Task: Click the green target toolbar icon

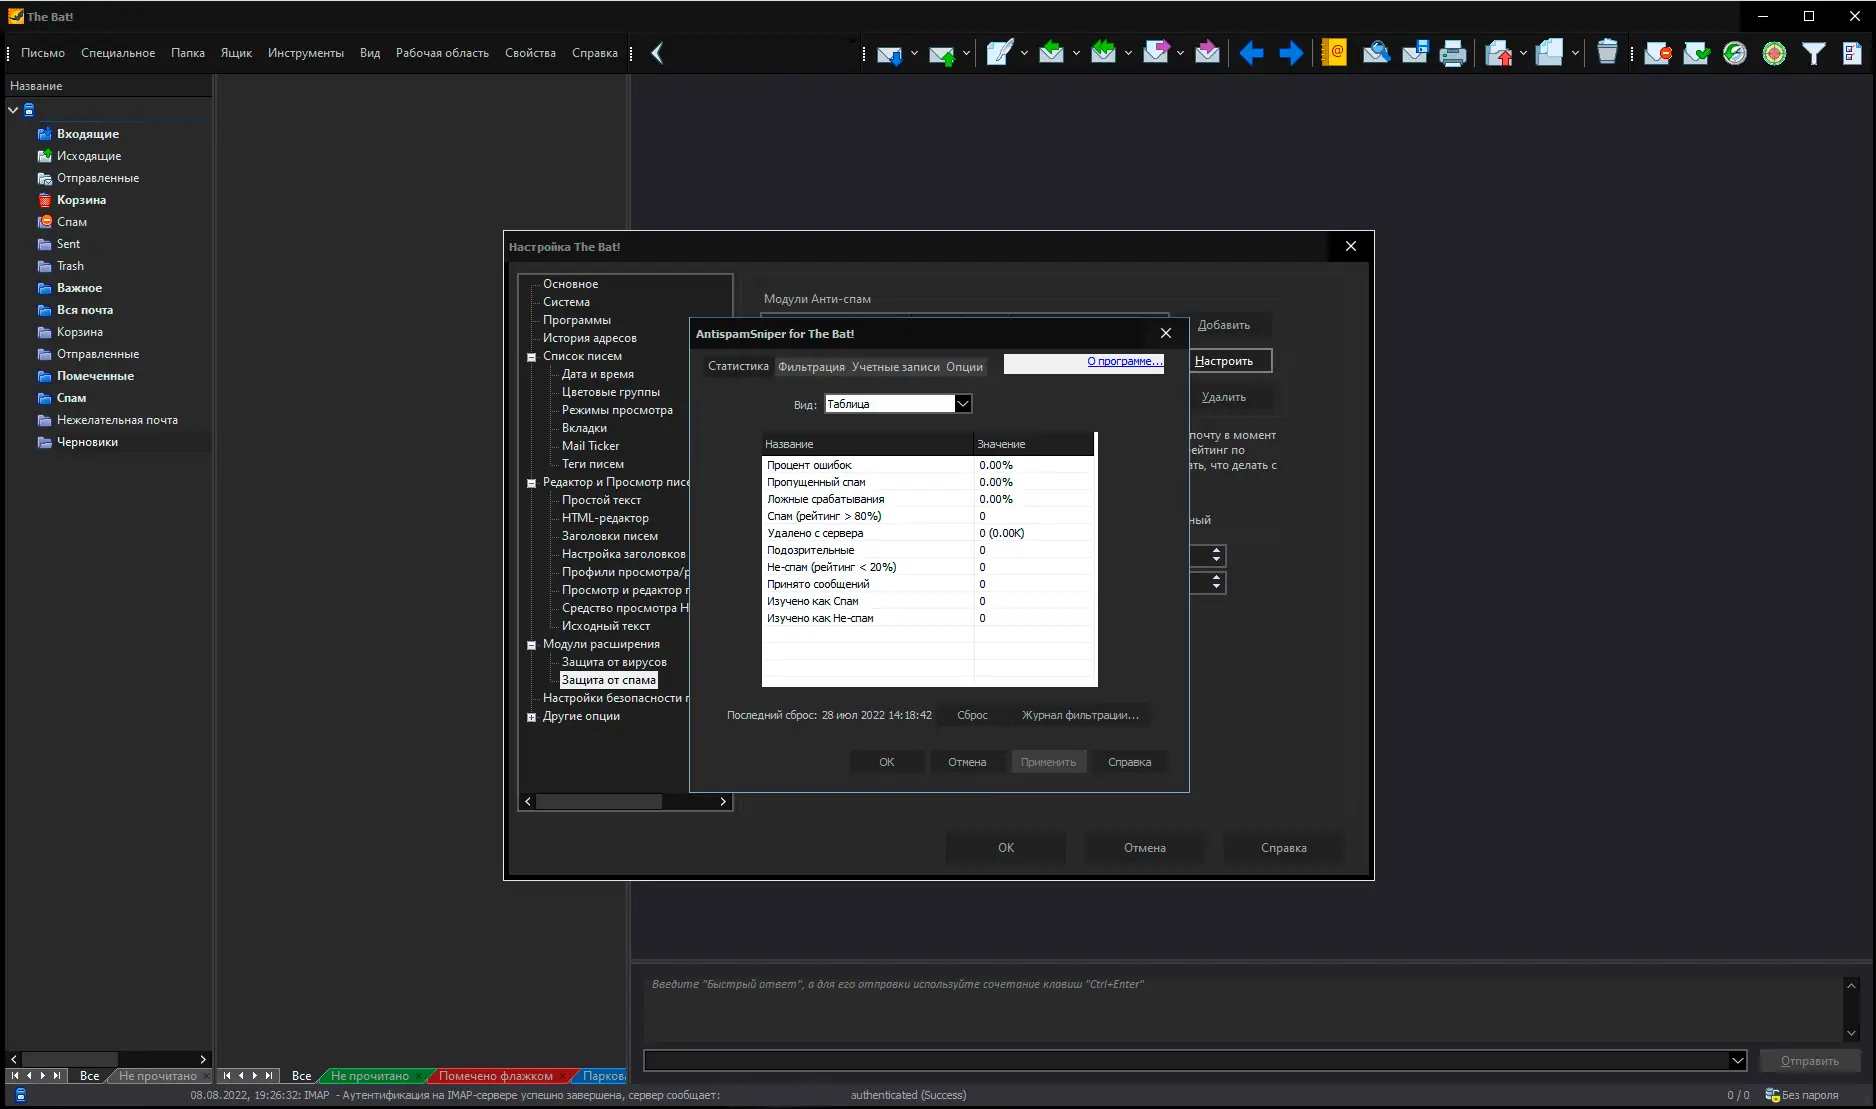Action: (x=1774, y=53)
